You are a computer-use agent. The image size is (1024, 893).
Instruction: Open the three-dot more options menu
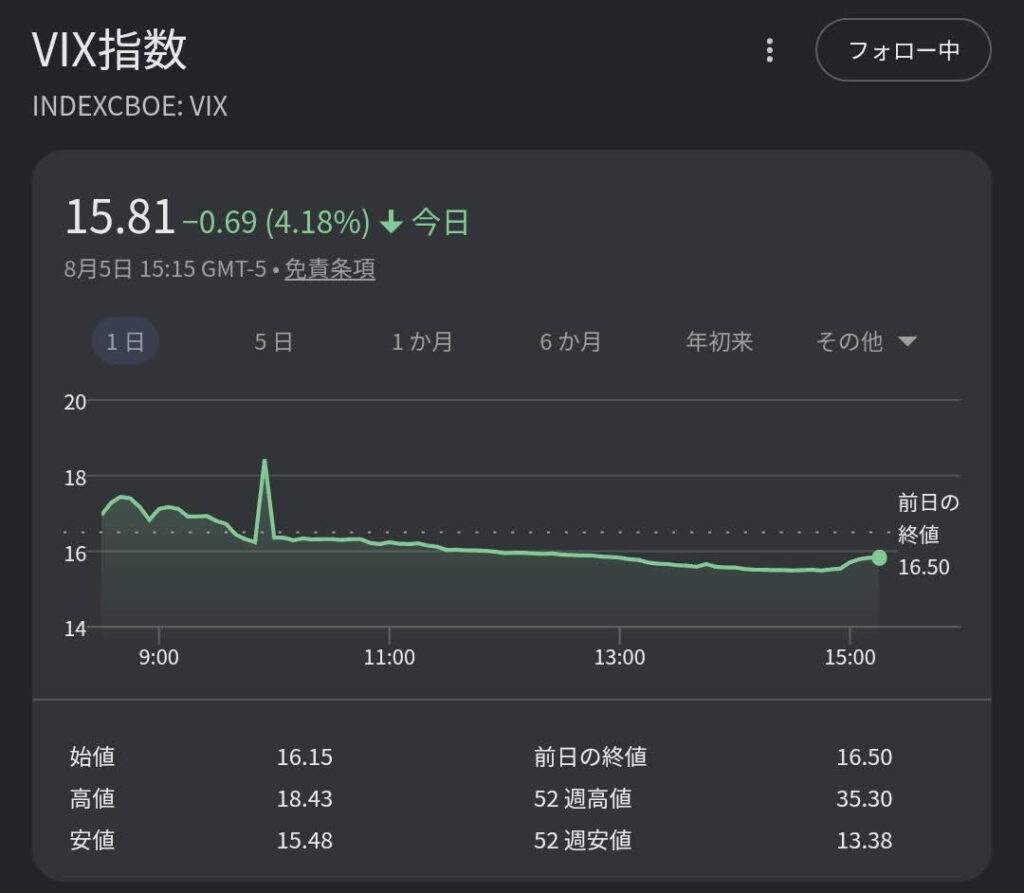coord(770,50)
